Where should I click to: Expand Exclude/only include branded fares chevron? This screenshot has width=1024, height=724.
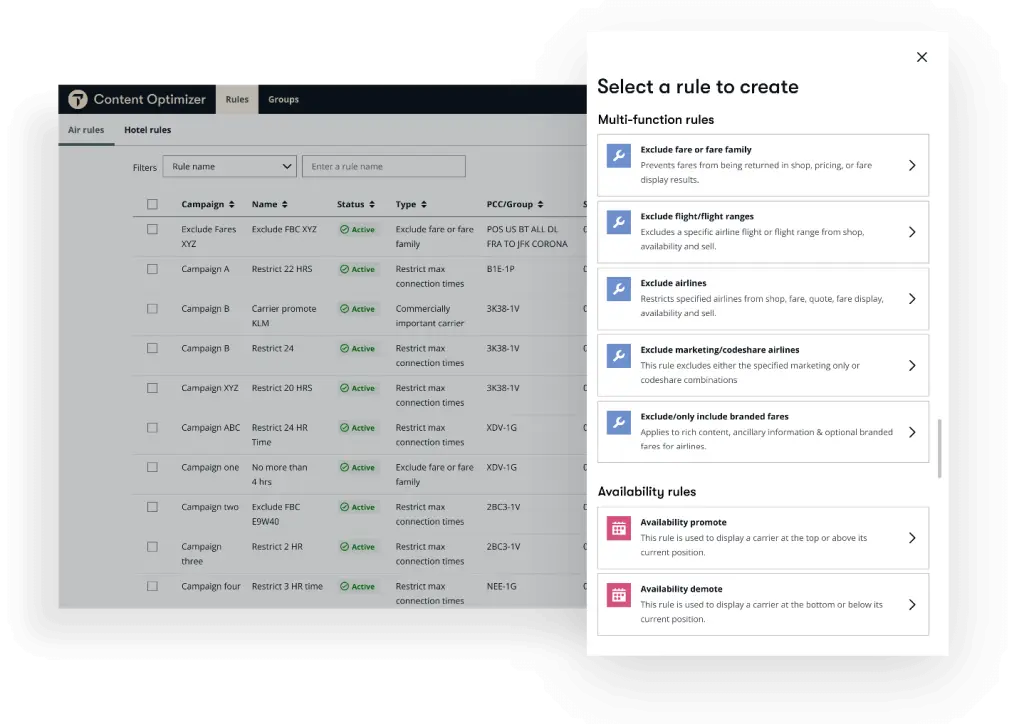(912, 433)
